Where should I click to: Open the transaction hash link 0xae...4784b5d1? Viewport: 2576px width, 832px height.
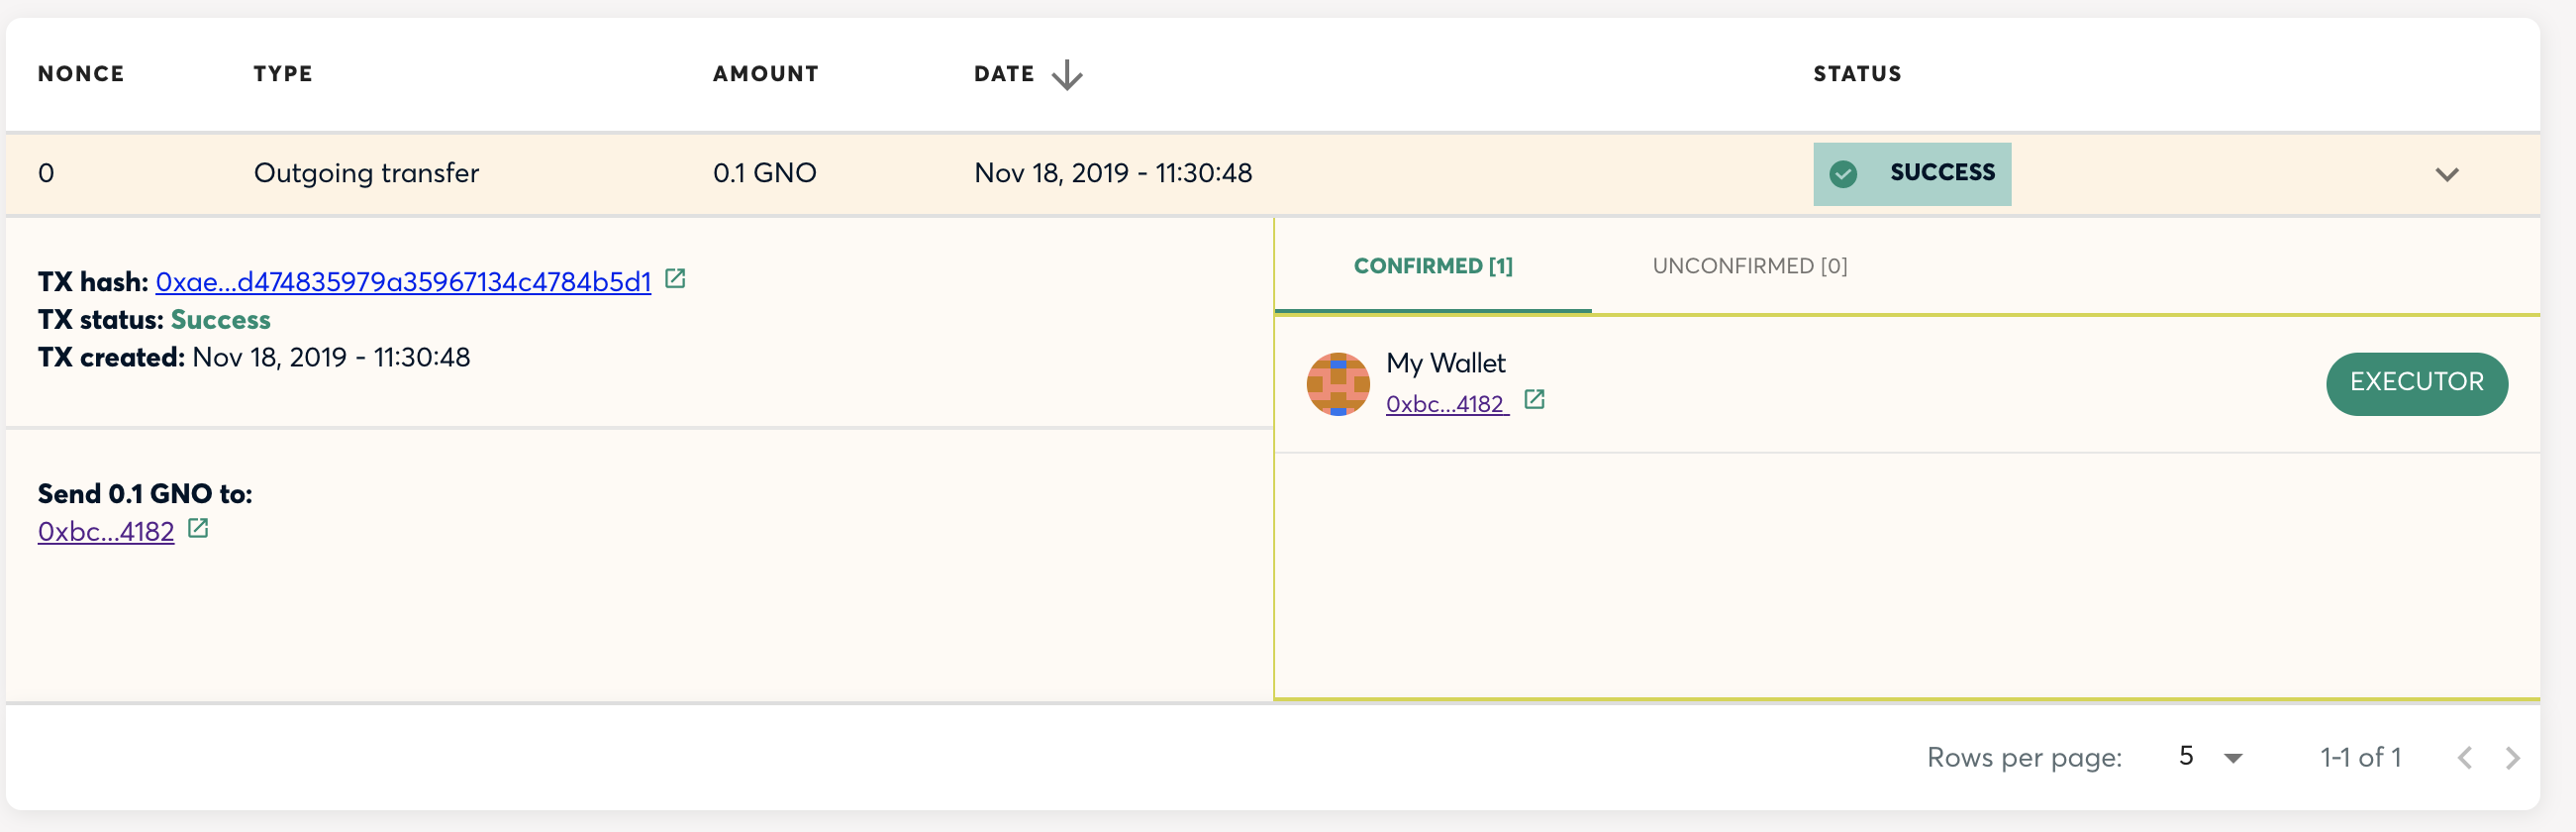(x=404, y=281)
